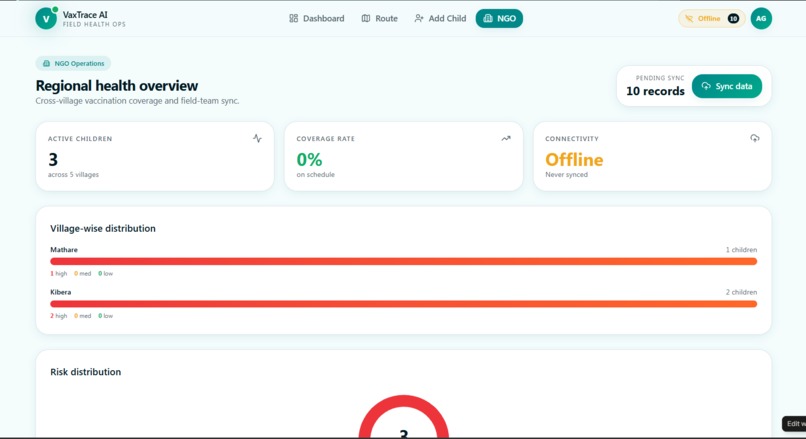
Task: Click the cloud icon in Connectivity card
Action: coord(754,138)
